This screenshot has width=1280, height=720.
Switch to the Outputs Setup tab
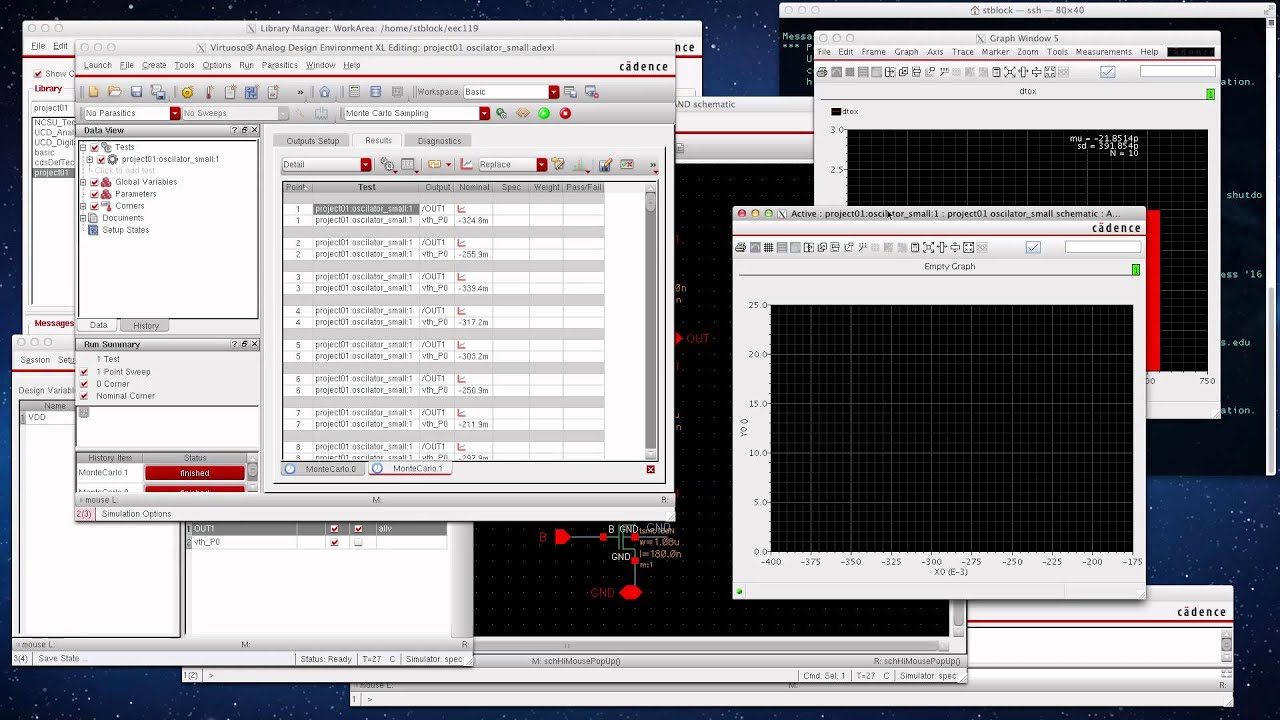pyautogui.click(x=313, y=141)
